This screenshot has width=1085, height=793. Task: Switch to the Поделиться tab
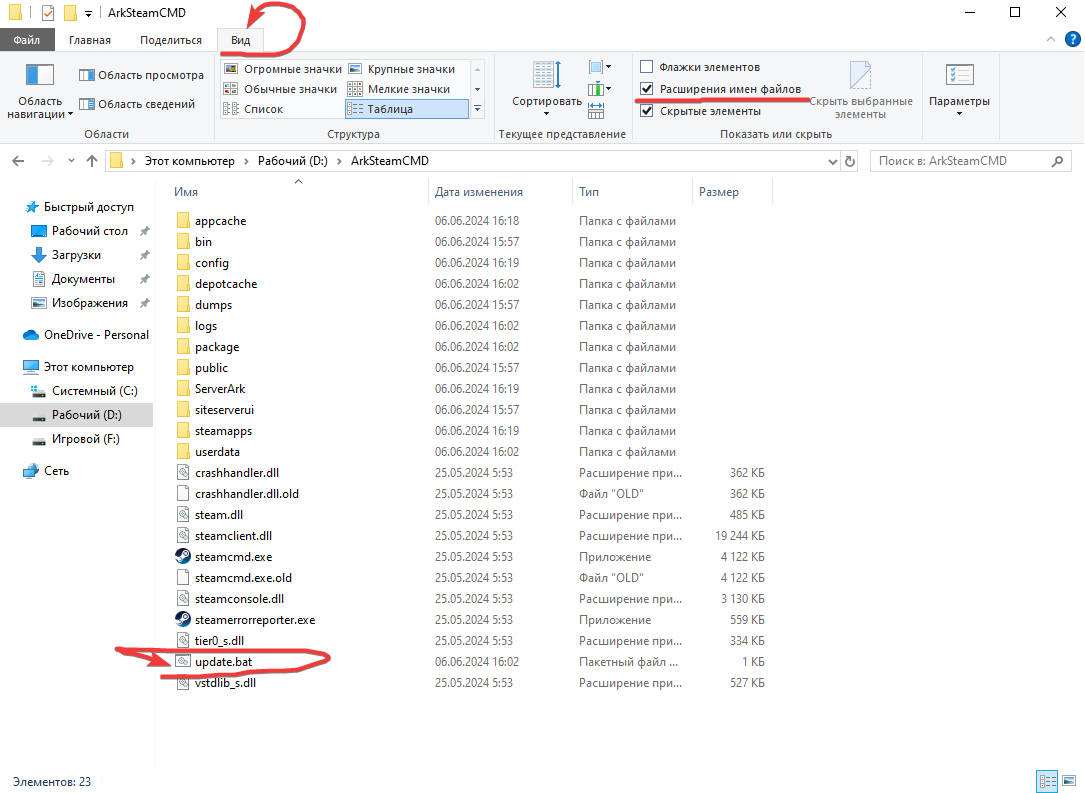[171, 40]
